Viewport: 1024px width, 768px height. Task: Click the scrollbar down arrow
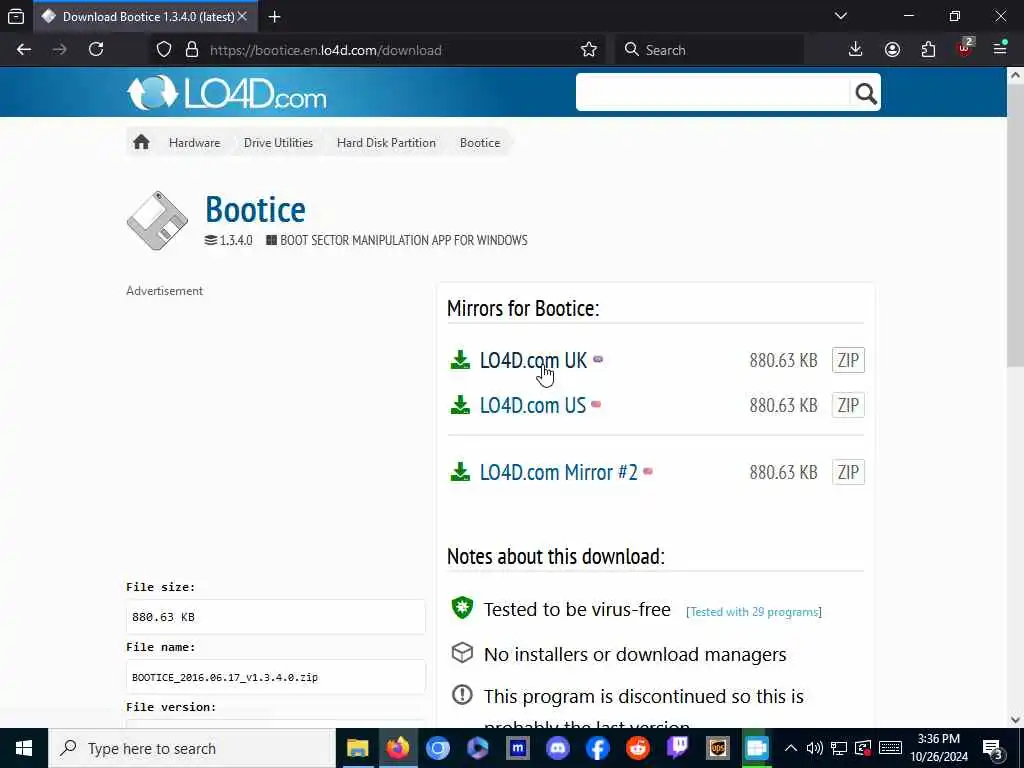click(x=1015, y=720)
